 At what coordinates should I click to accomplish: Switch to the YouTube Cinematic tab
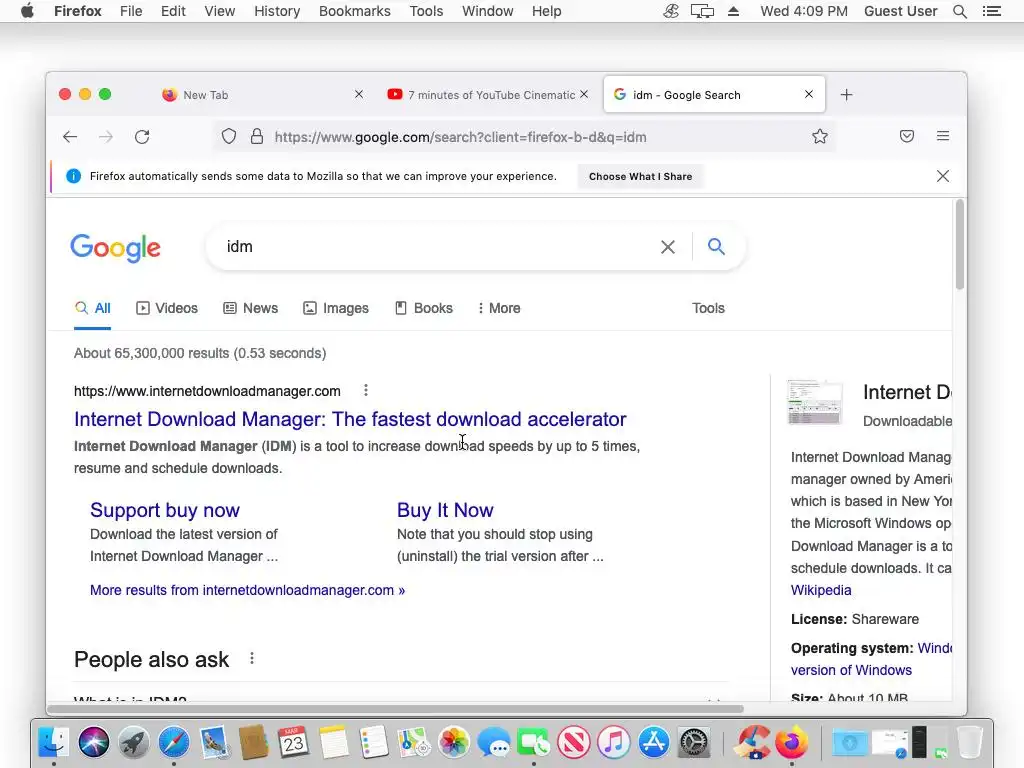pyautogui.click(x=488, y=95)
